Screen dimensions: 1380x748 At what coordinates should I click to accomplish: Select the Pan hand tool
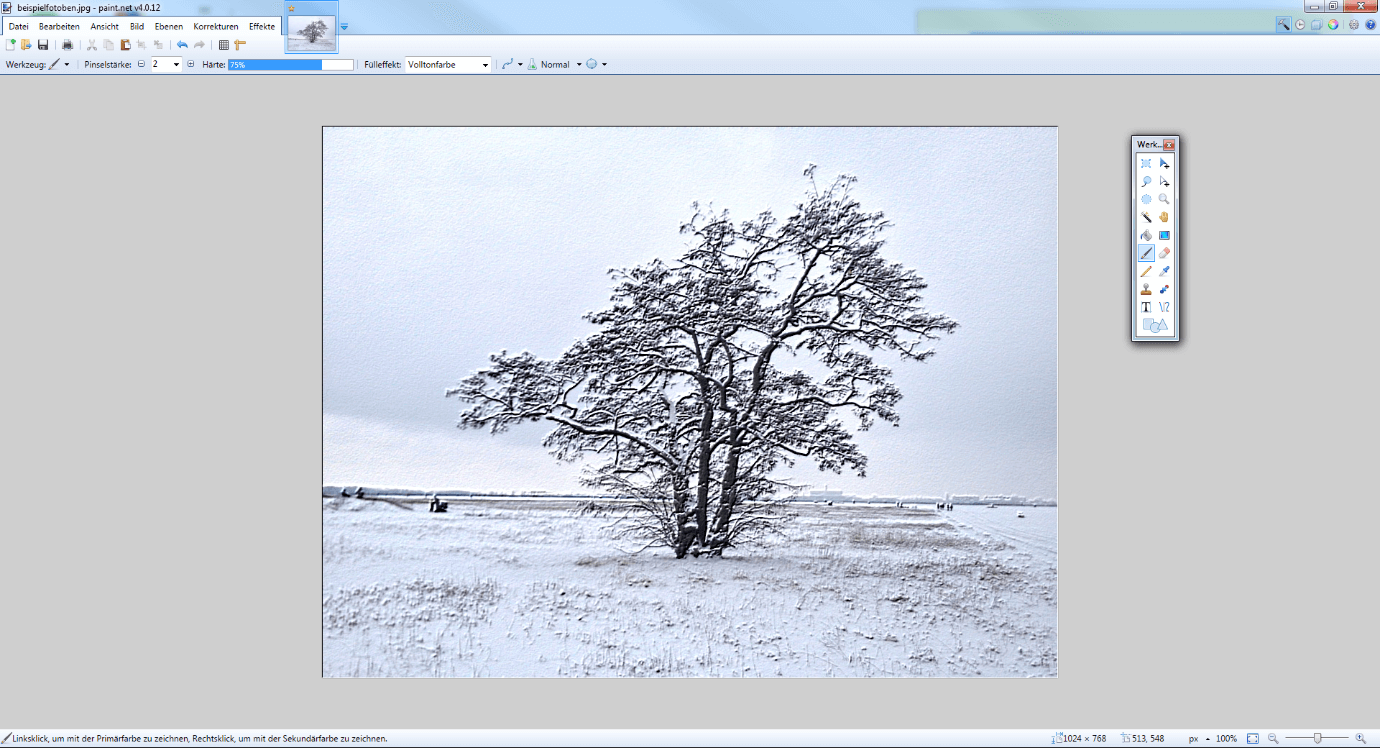tap(1164, 217)
